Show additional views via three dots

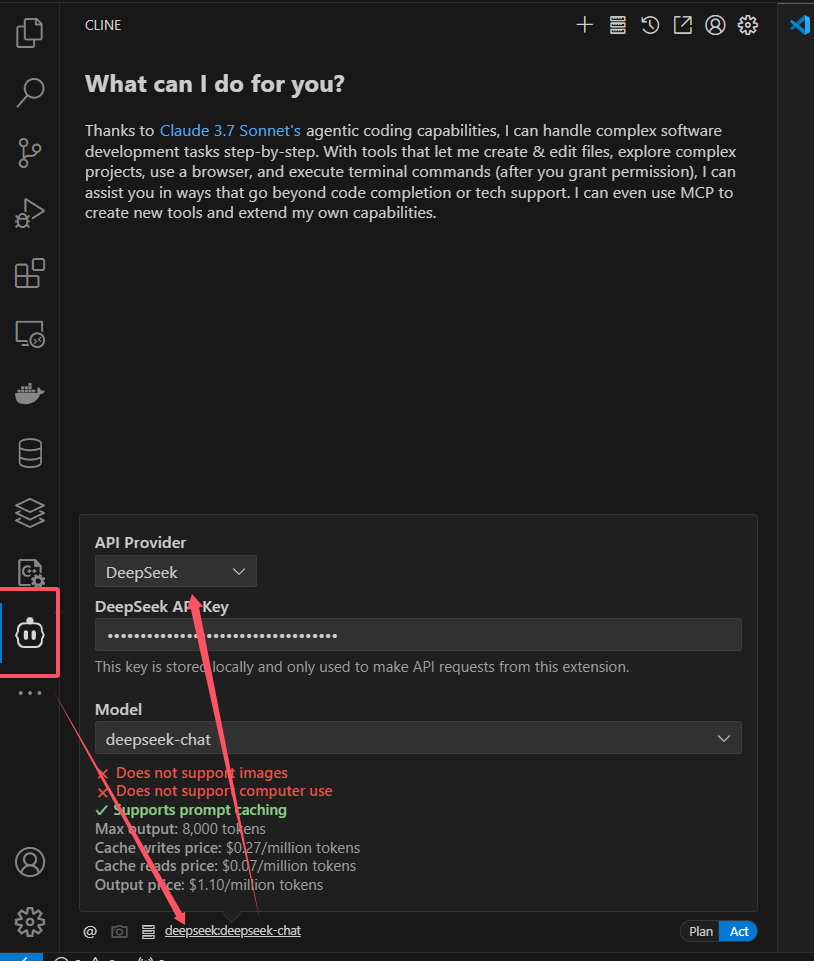29,693
